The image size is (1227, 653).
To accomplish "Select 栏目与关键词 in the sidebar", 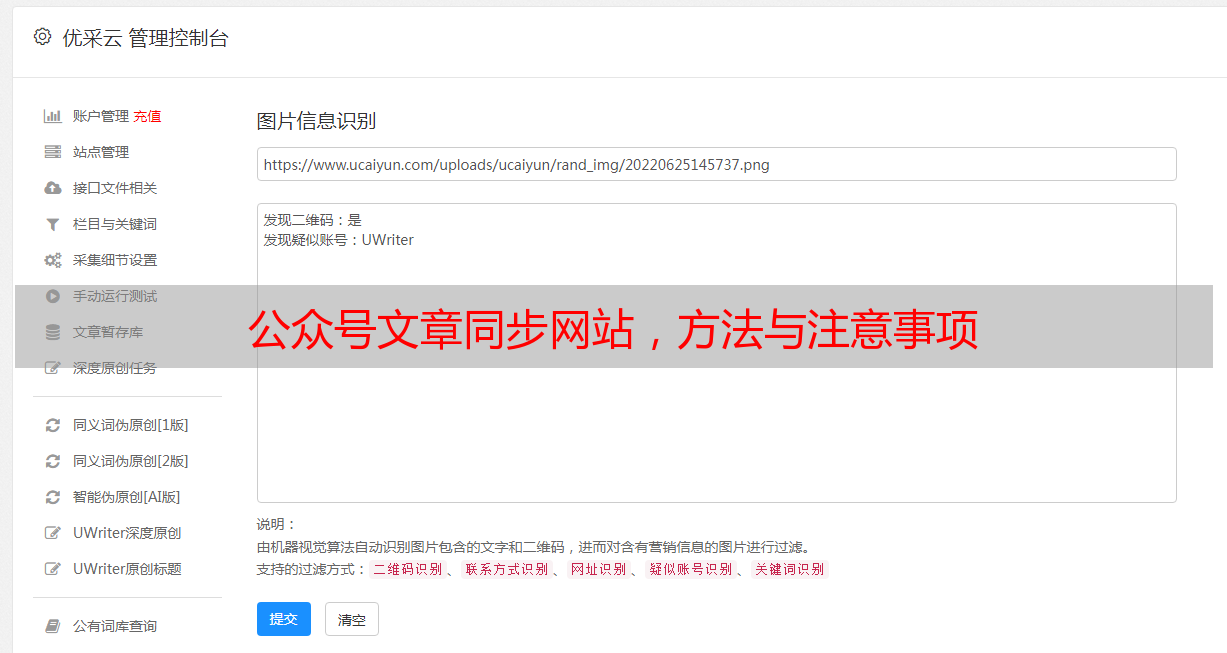I will (115, 224).
